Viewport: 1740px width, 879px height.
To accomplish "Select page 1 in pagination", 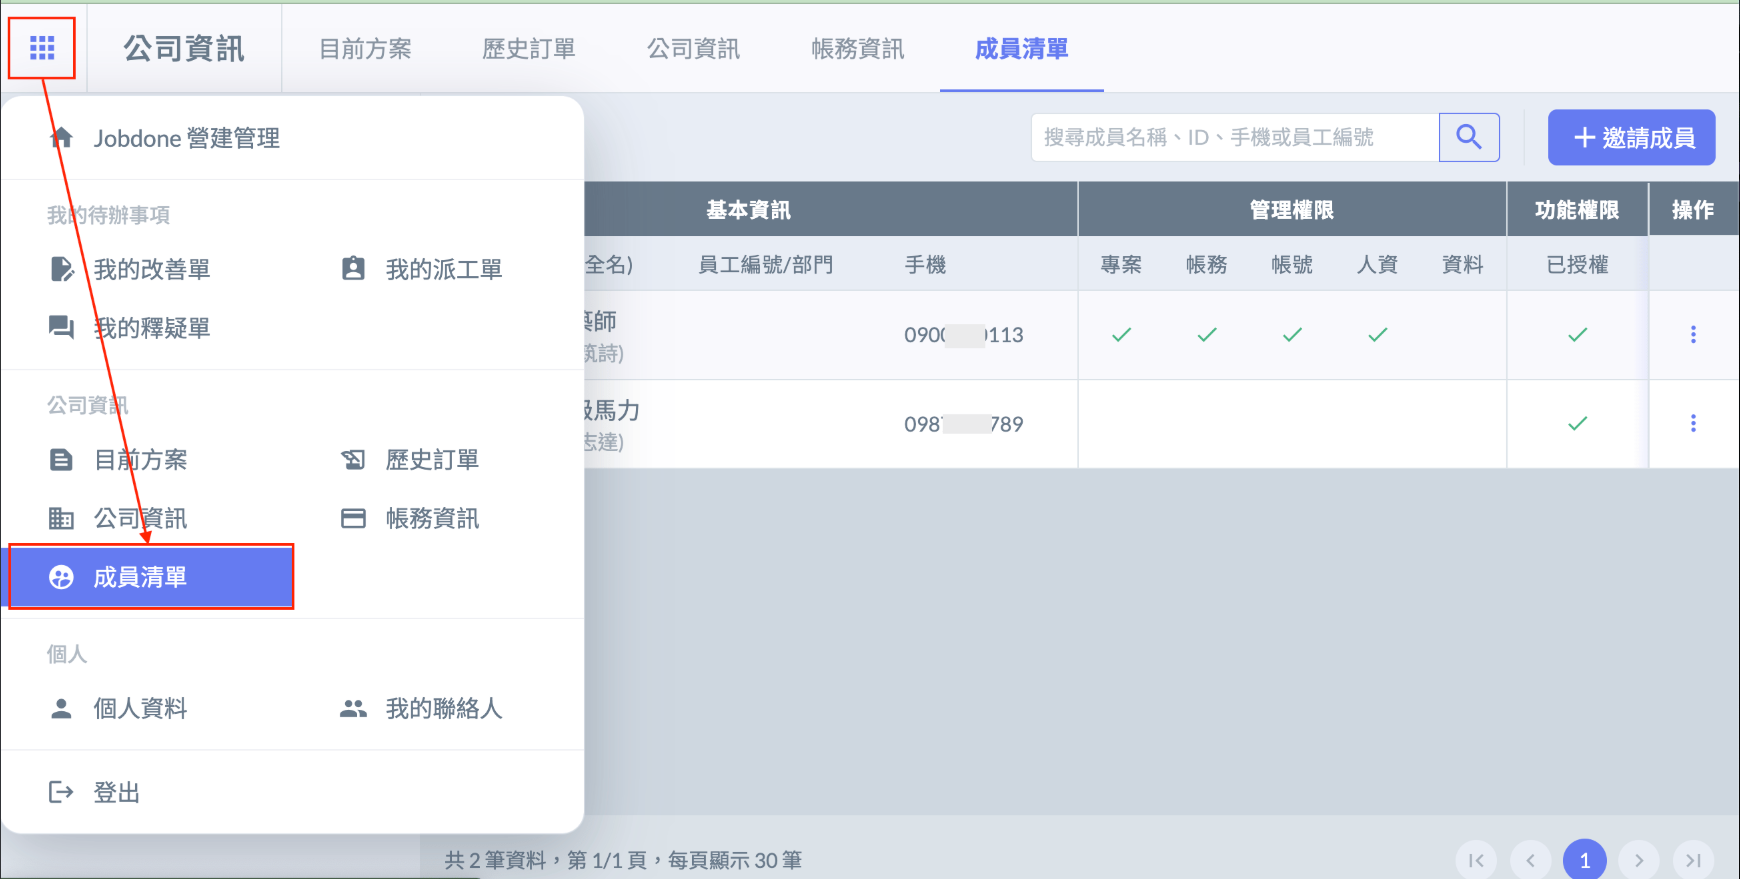I will pos(1585,860).
